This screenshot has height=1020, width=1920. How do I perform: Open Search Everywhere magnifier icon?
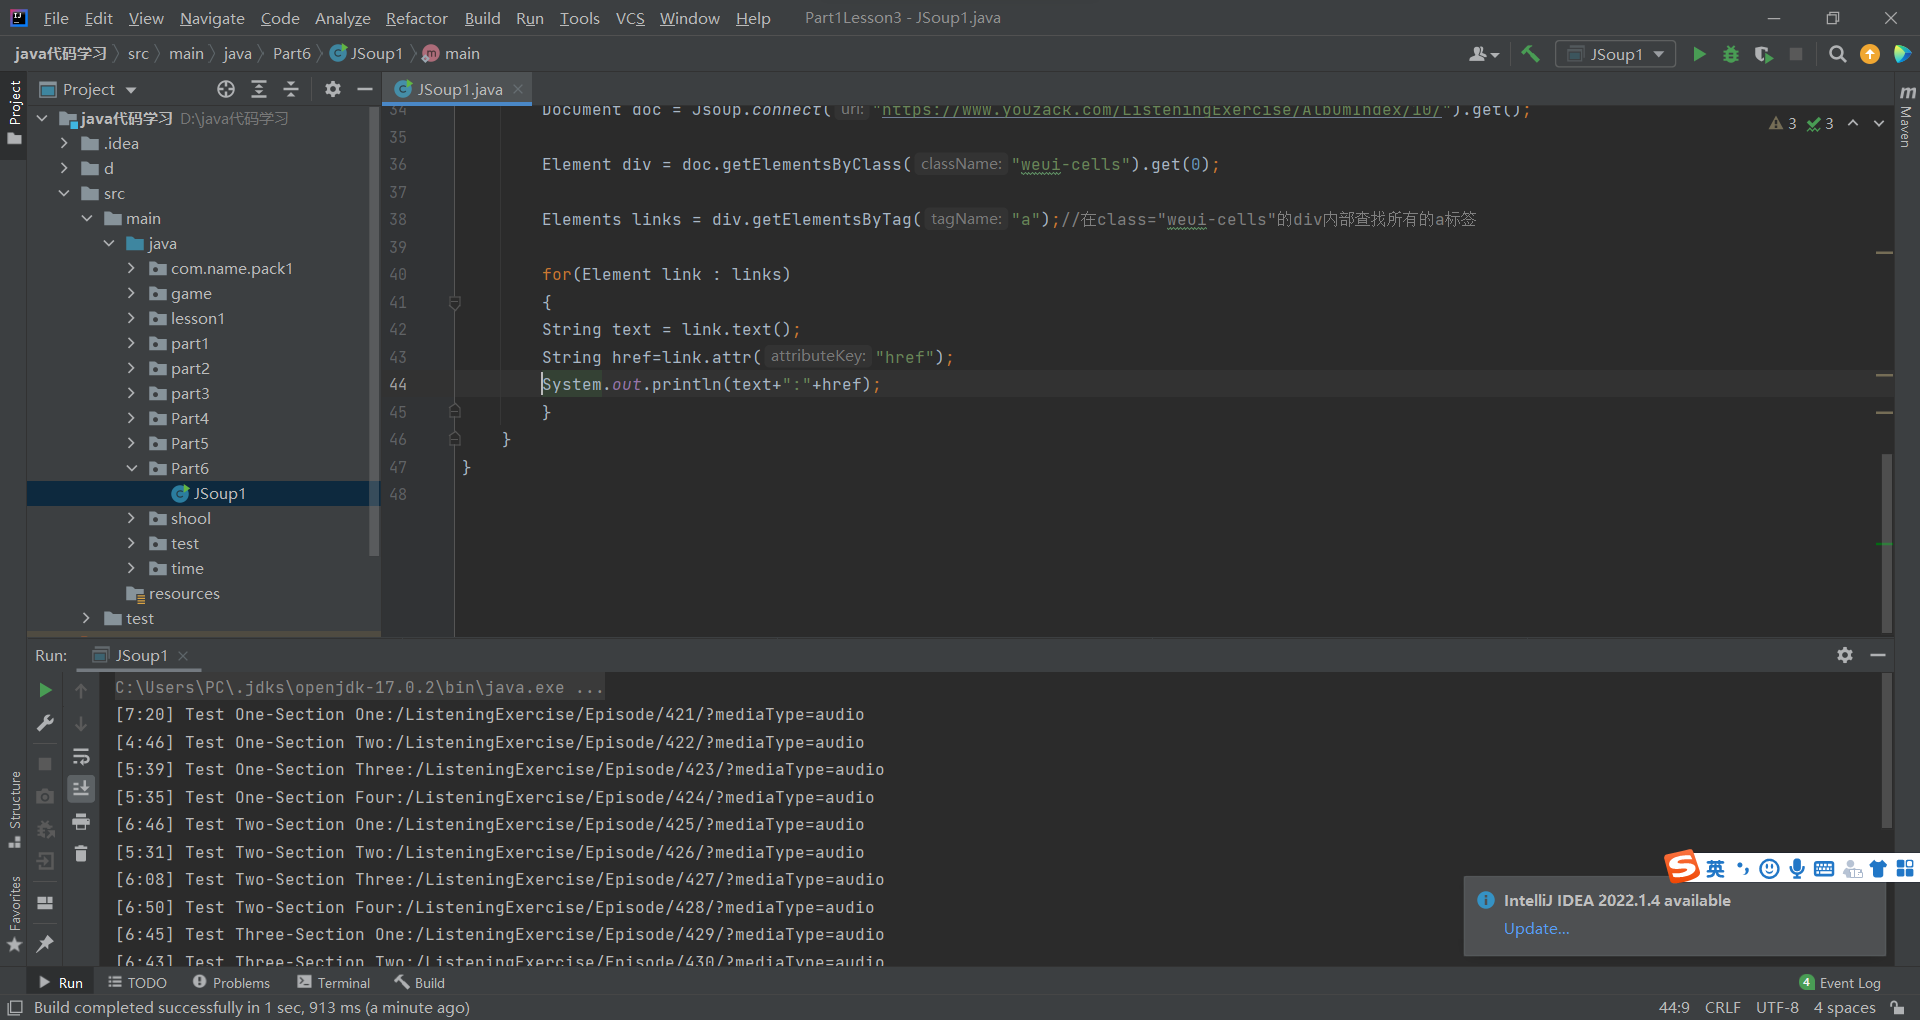1837,54
